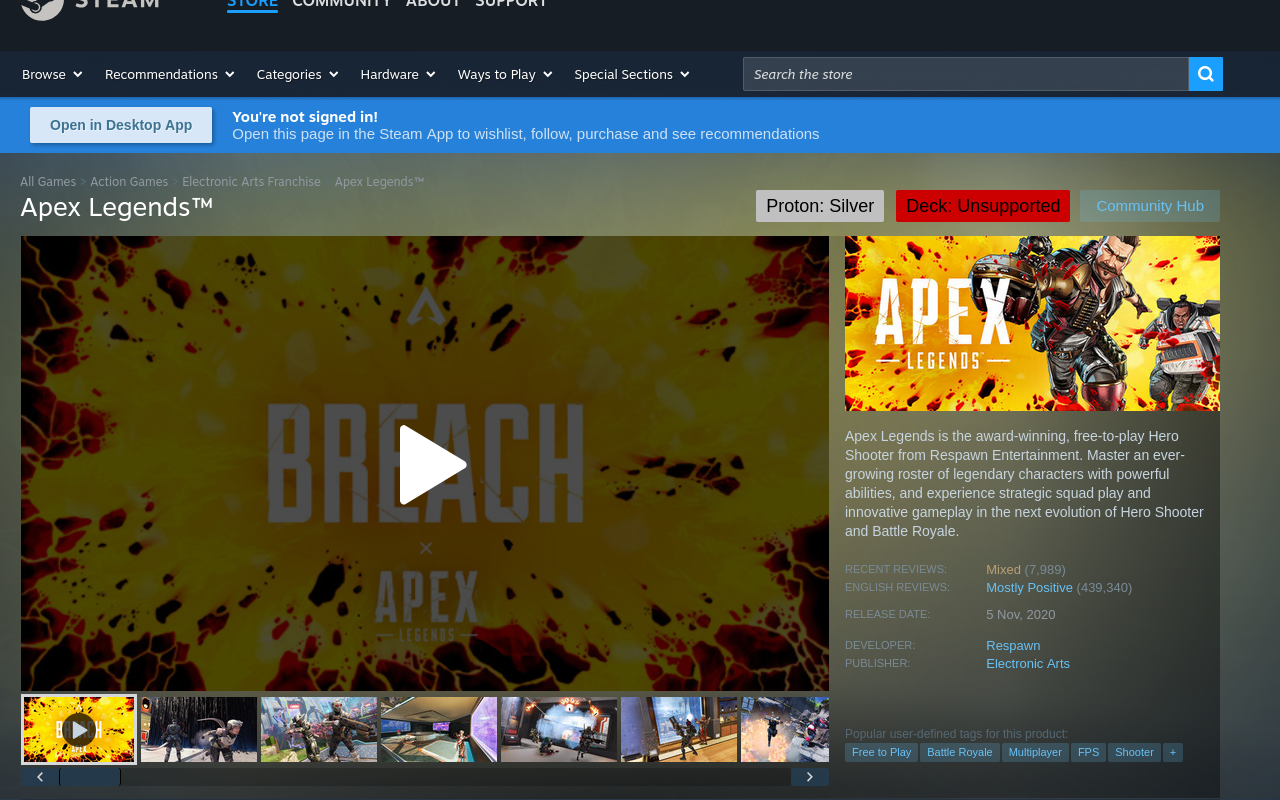Click the release date 5 Nov, 2020
This screenshot has height=800, width=1280.
(1020, 615)
